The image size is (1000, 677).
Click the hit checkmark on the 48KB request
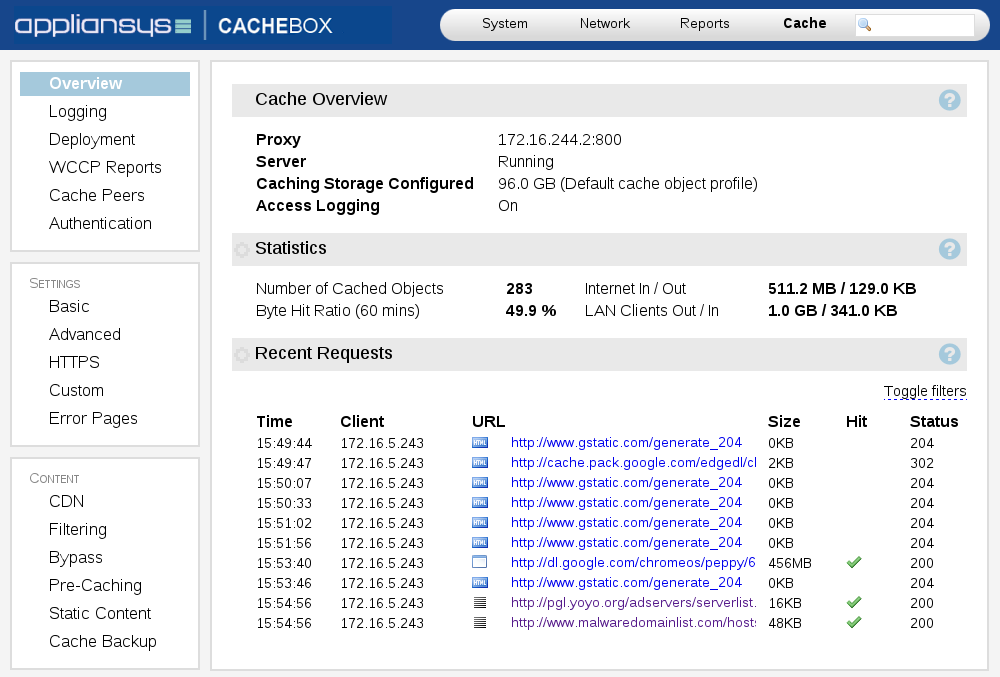[x=854, y=622]
